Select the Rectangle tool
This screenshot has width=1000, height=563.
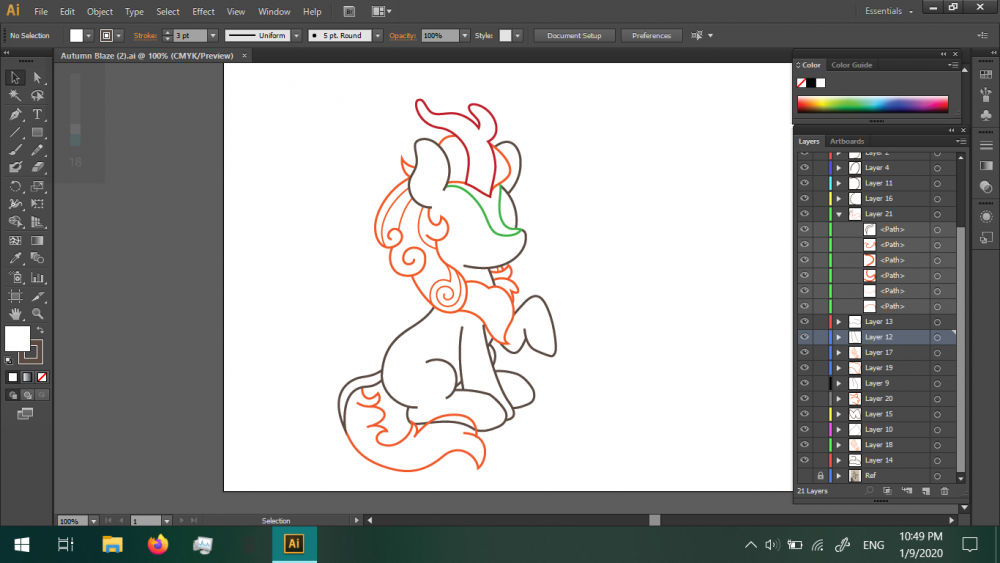coord(38,133)
